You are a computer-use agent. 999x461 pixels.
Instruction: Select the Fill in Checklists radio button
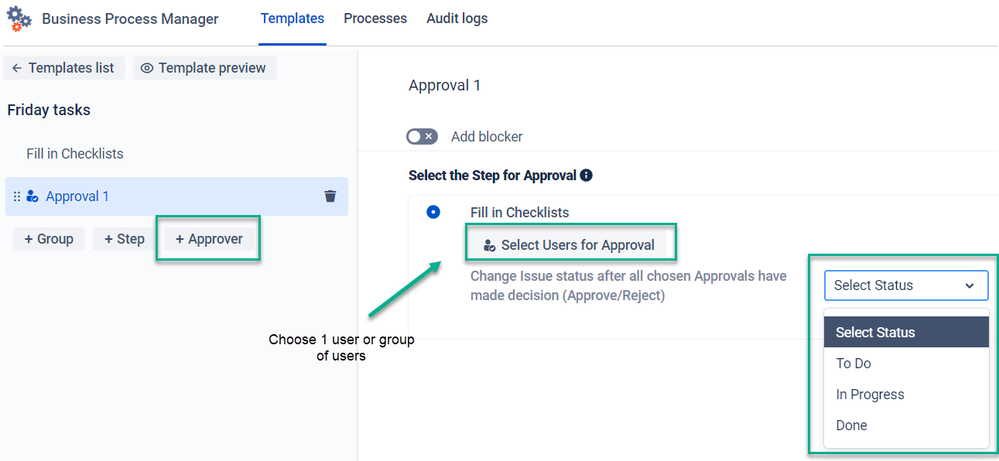[x=433, y=212]
